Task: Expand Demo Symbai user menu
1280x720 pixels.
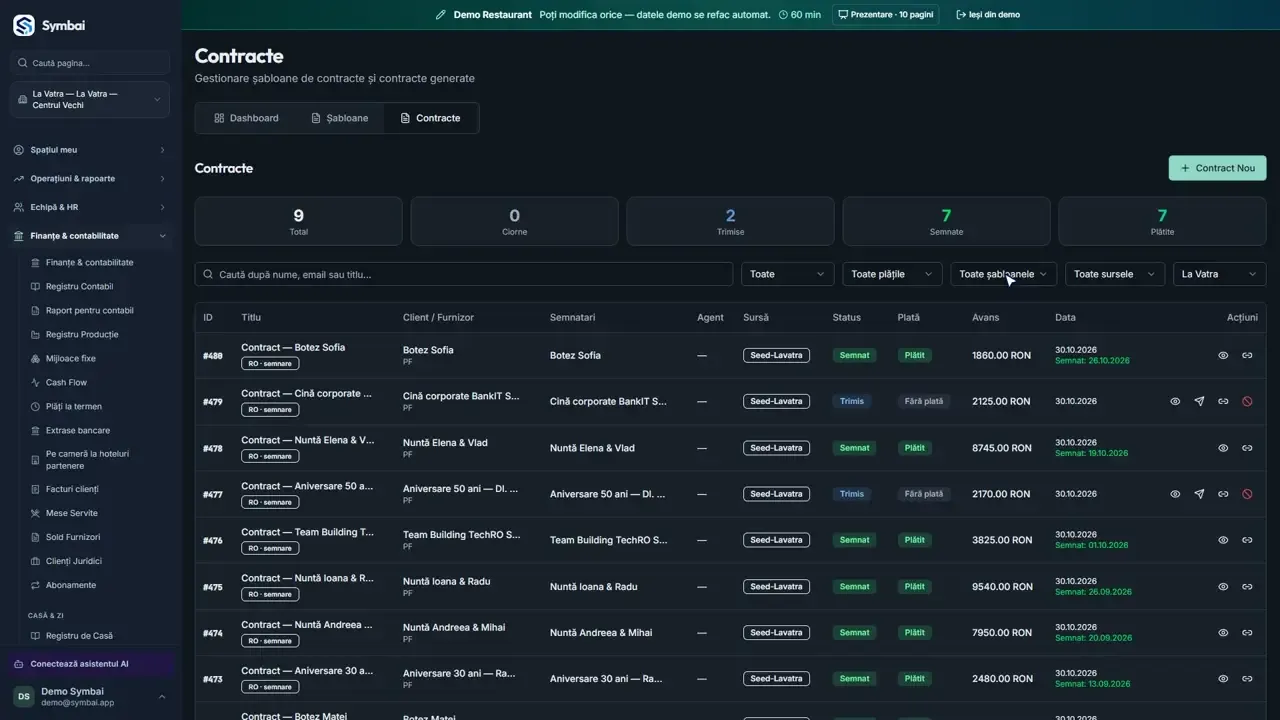Action: click(90, 697)
